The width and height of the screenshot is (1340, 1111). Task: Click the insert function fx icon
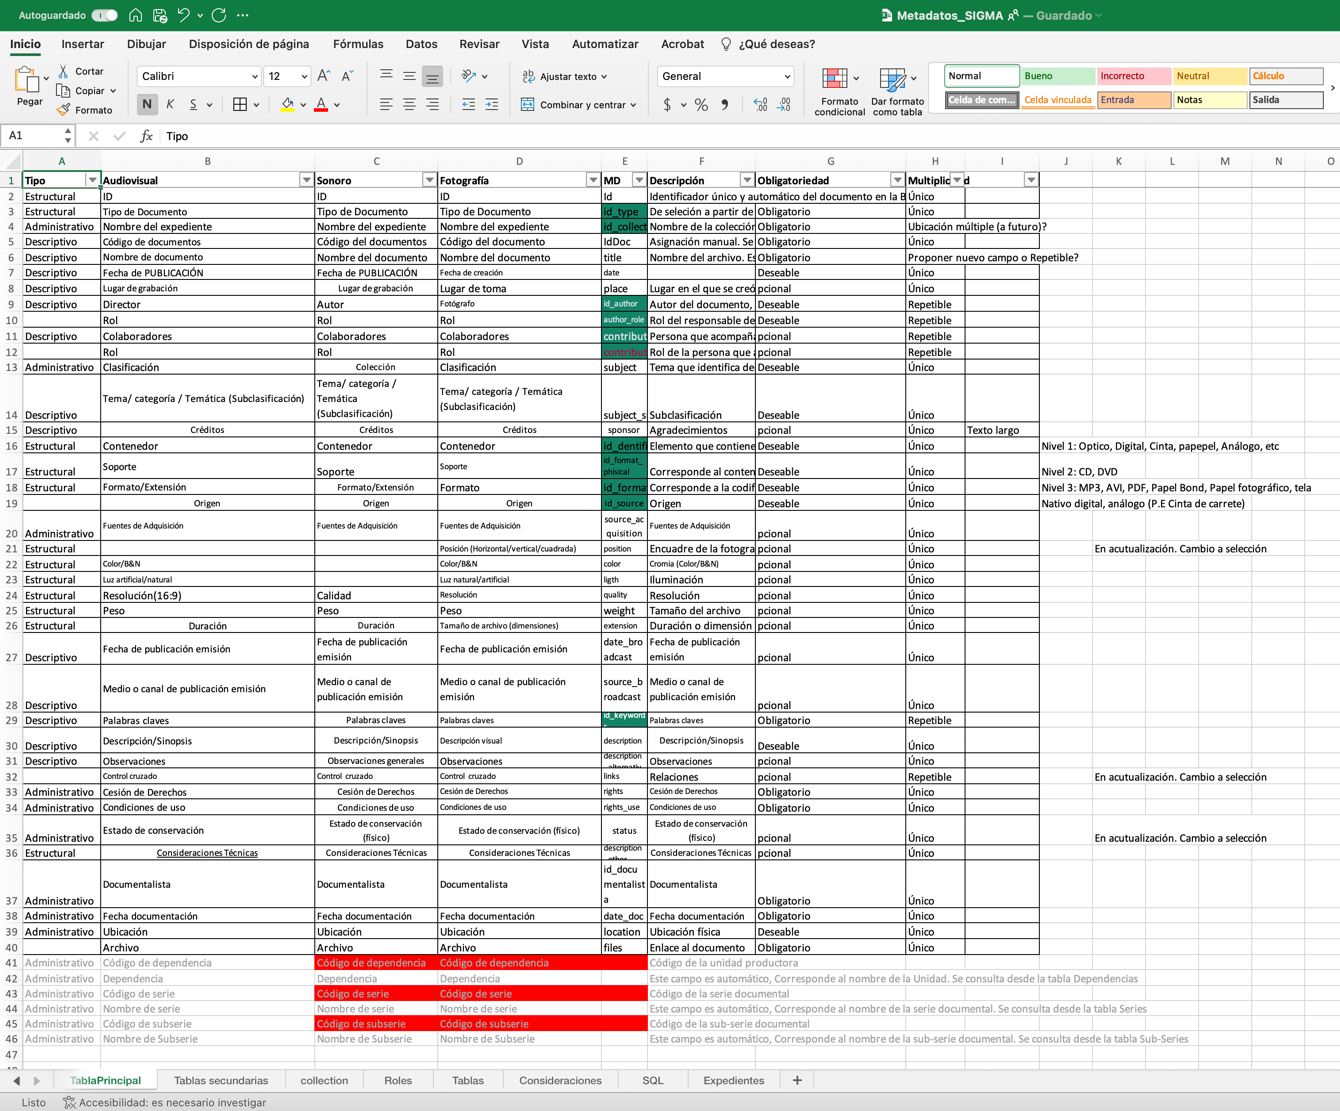(146, 136)
